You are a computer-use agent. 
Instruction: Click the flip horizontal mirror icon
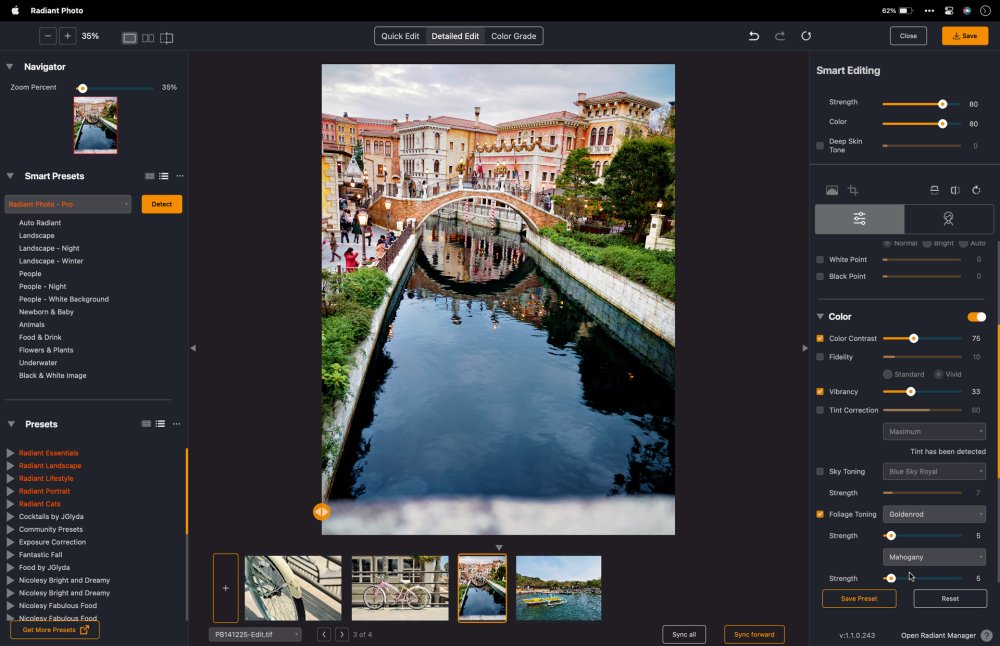[955, 190]
